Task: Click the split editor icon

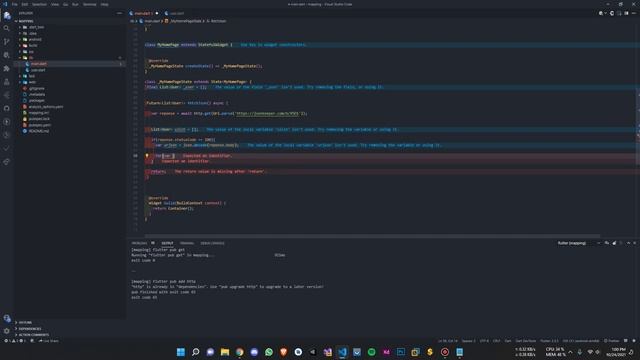Action: [x=627, y=13]
